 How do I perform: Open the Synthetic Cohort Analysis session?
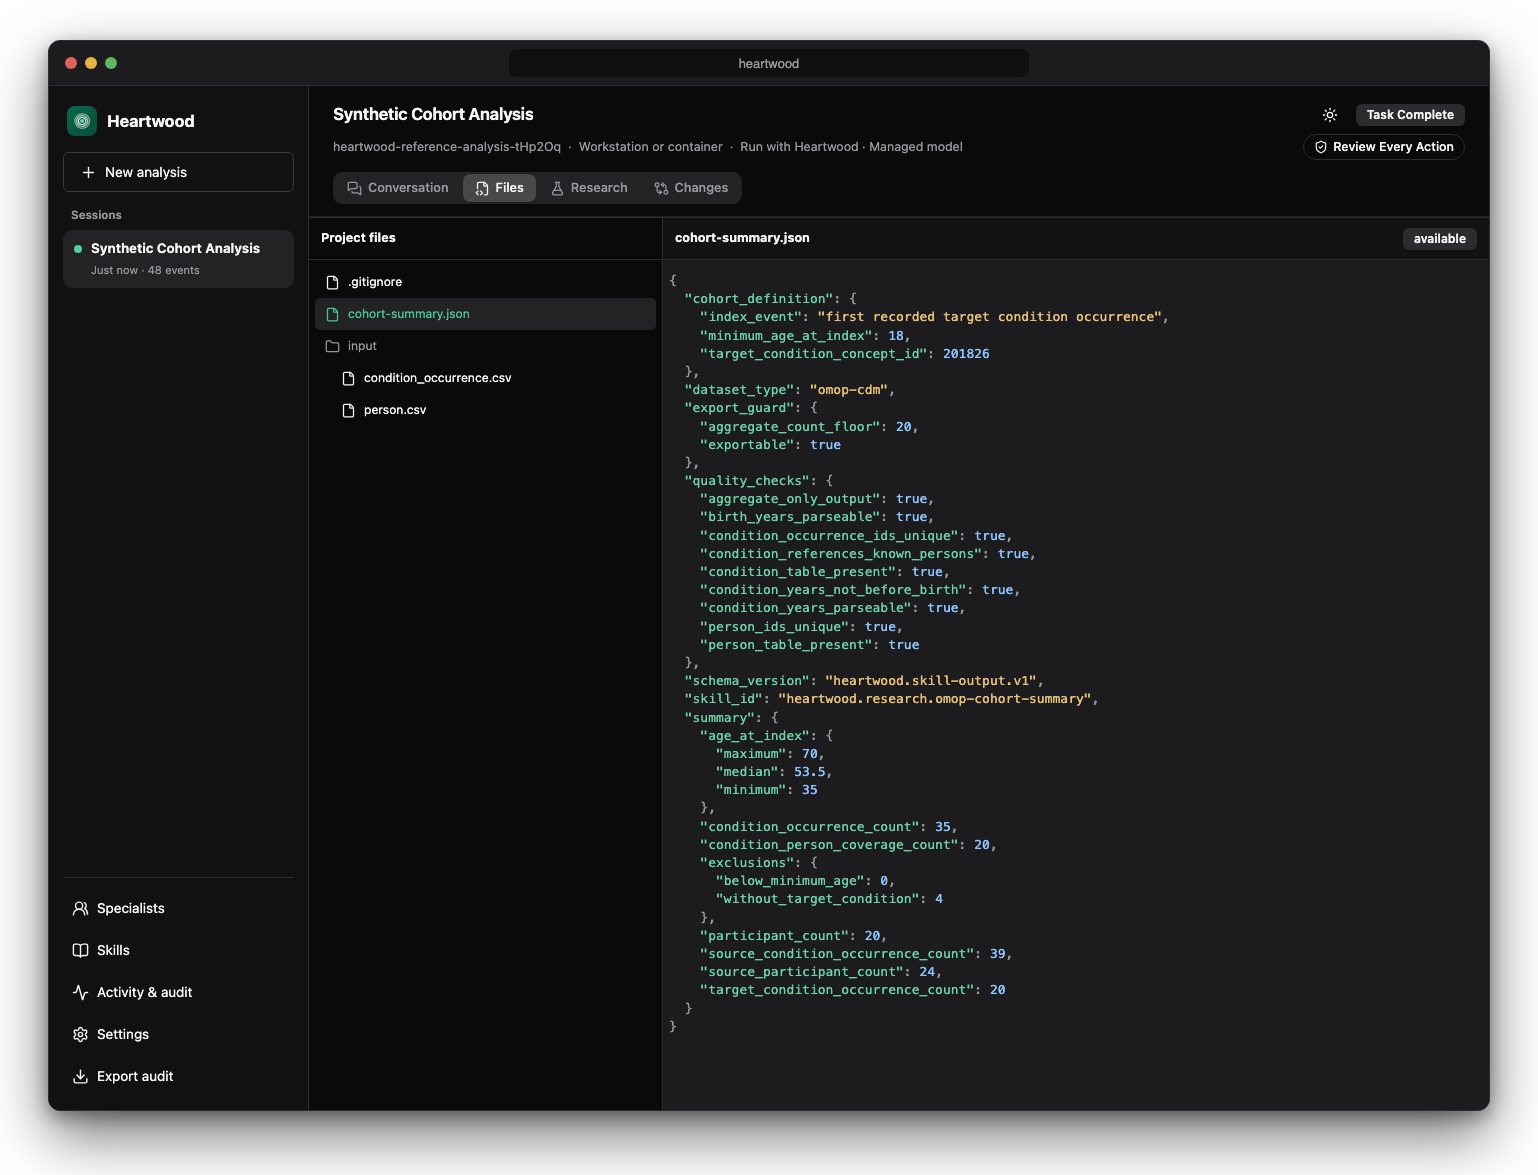[178, 259]
